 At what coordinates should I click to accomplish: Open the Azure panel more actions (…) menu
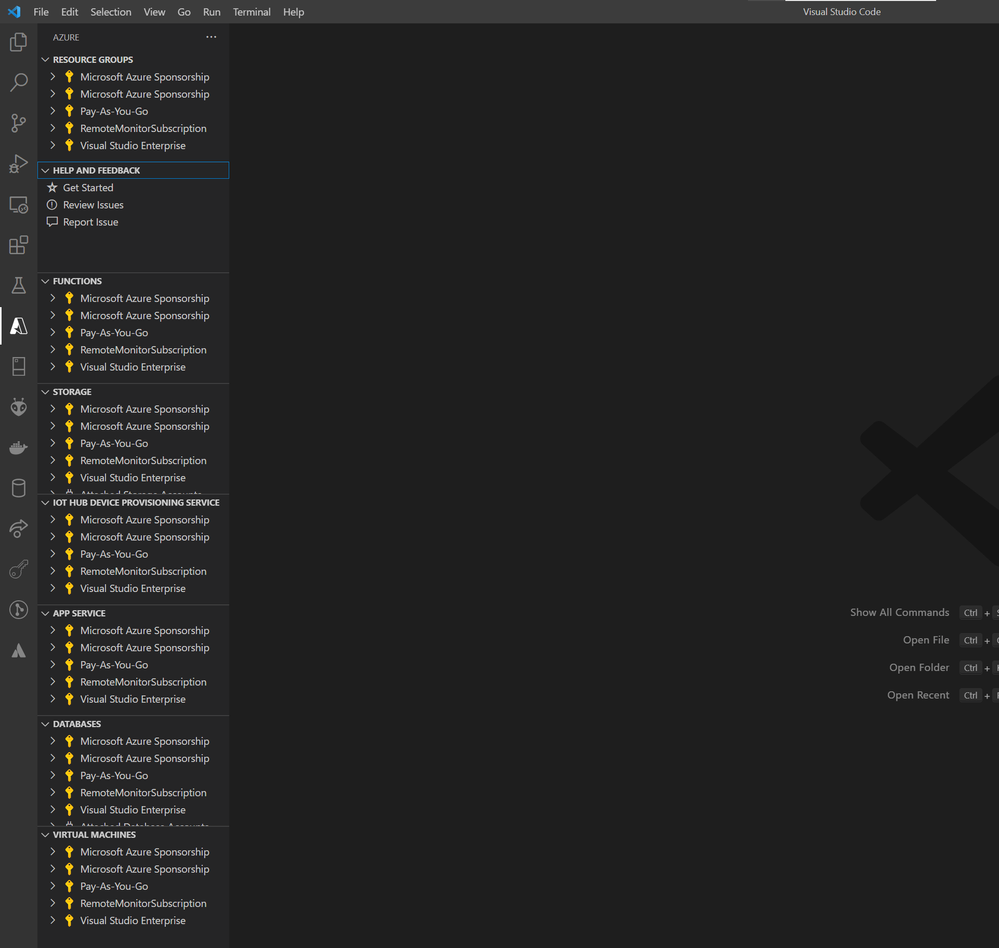pos(211,37)
